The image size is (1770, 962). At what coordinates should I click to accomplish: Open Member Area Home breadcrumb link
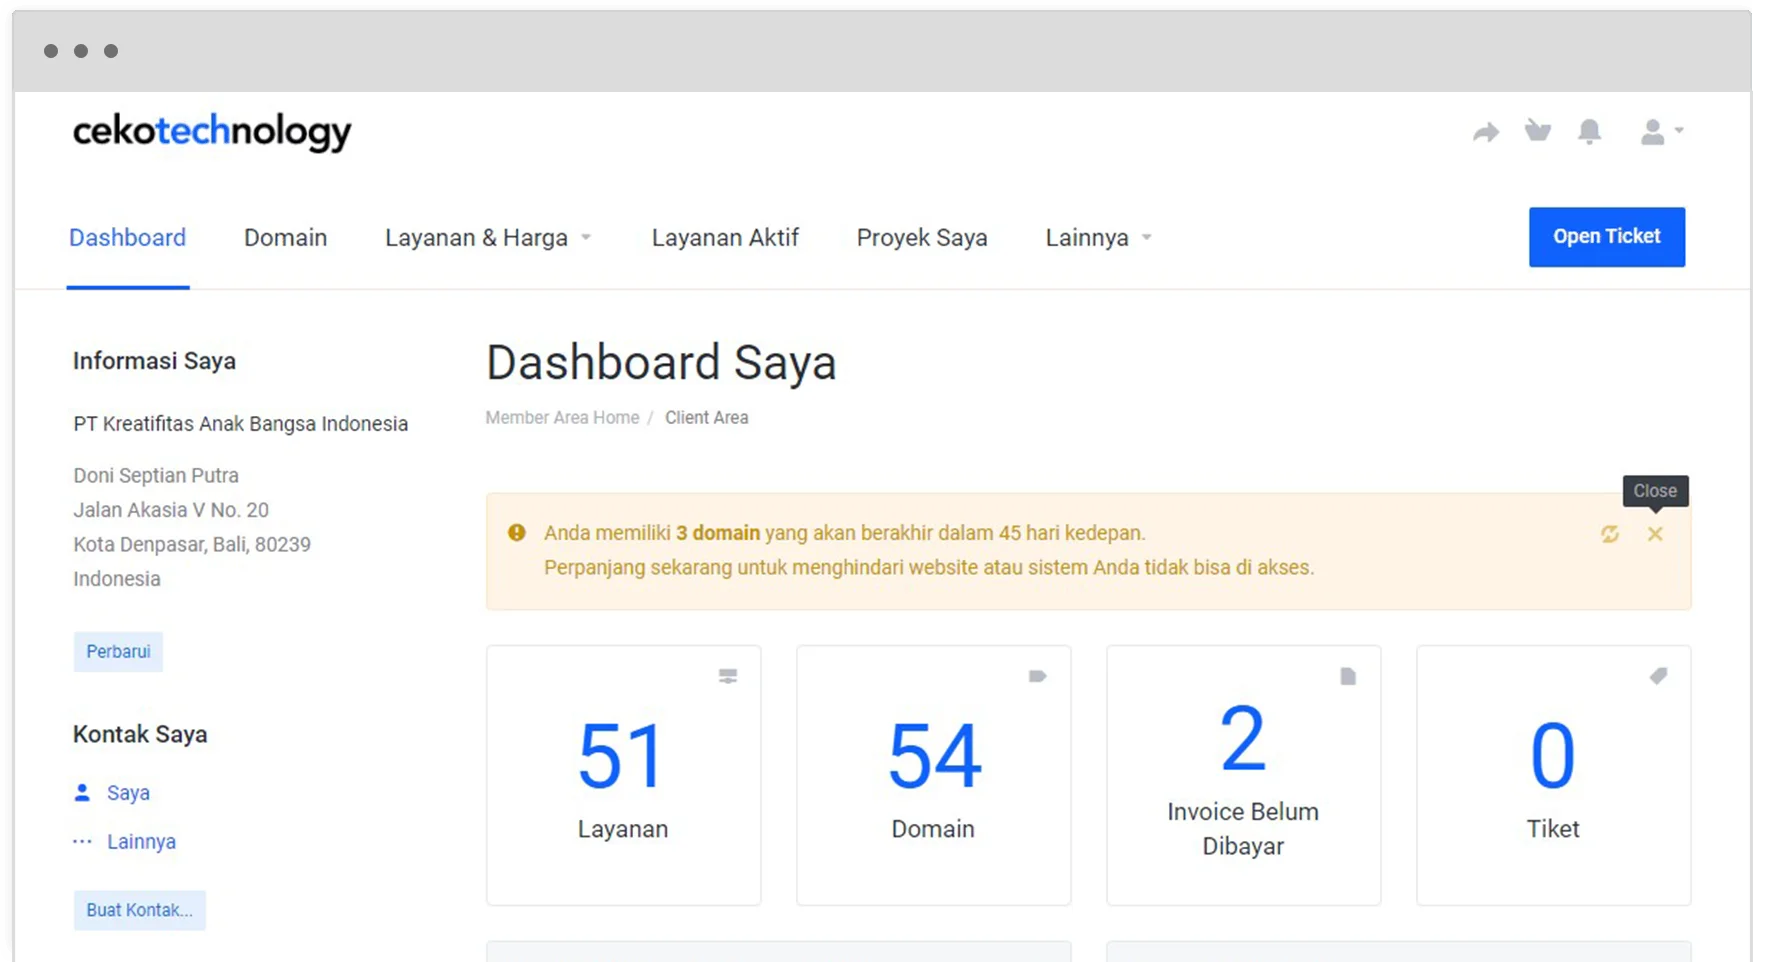tap(562, 417)
